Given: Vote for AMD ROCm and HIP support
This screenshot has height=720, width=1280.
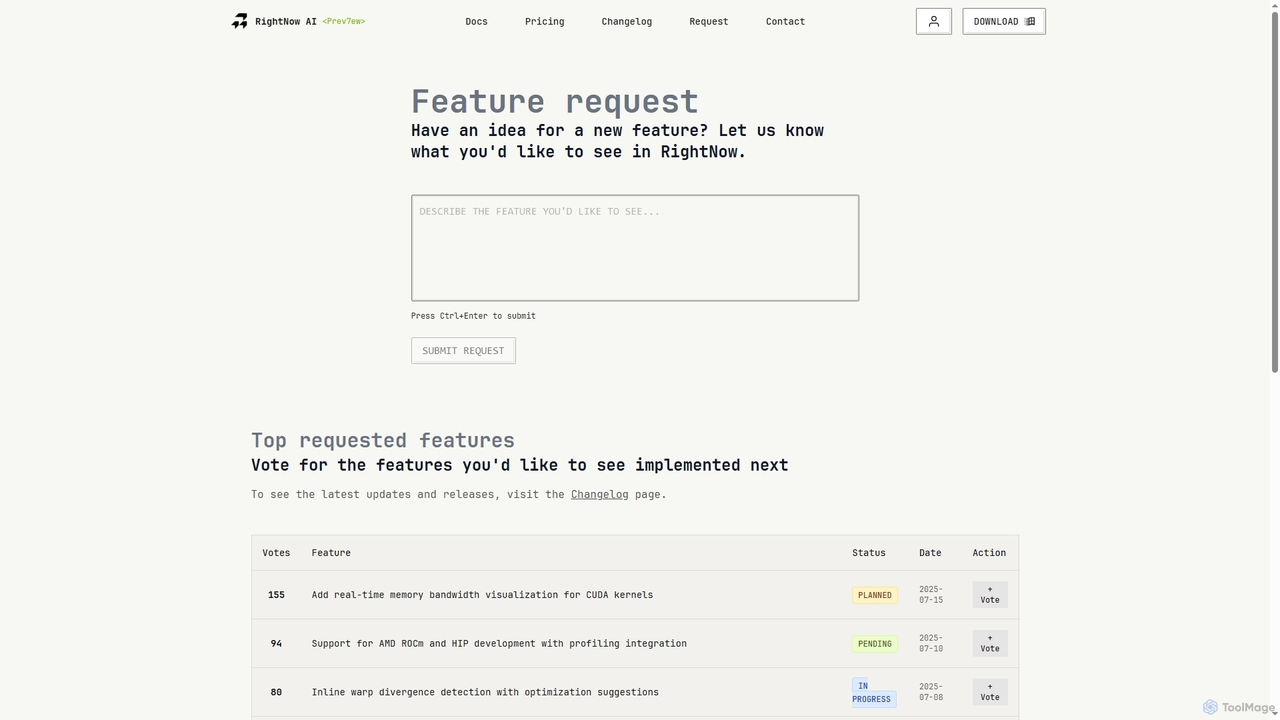Looking at the screenshot, I should click(989, 643).
